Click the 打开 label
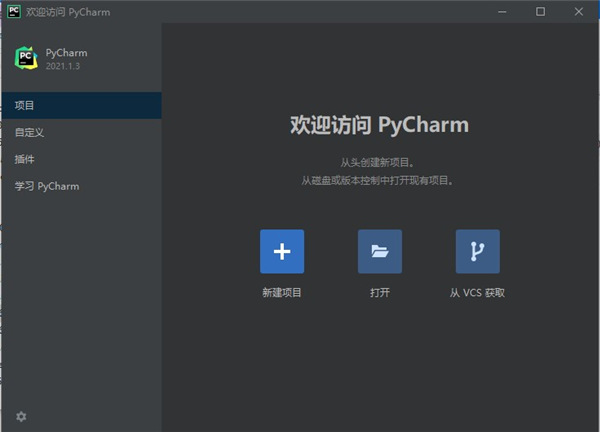 380,293
